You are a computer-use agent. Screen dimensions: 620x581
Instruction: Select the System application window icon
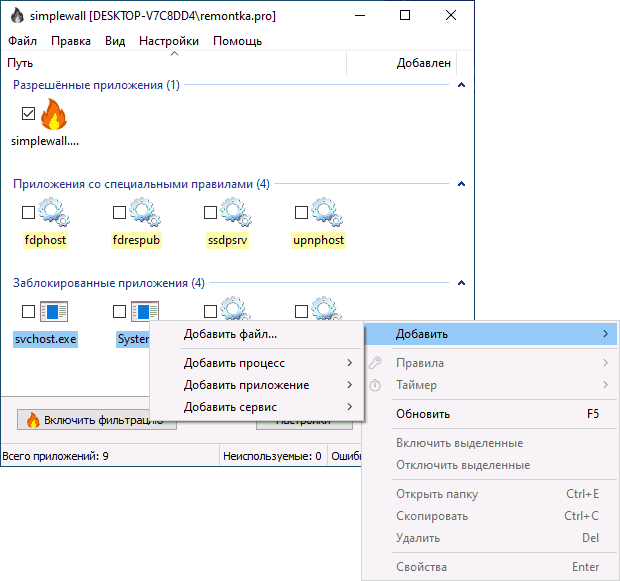tap(145, 311)
